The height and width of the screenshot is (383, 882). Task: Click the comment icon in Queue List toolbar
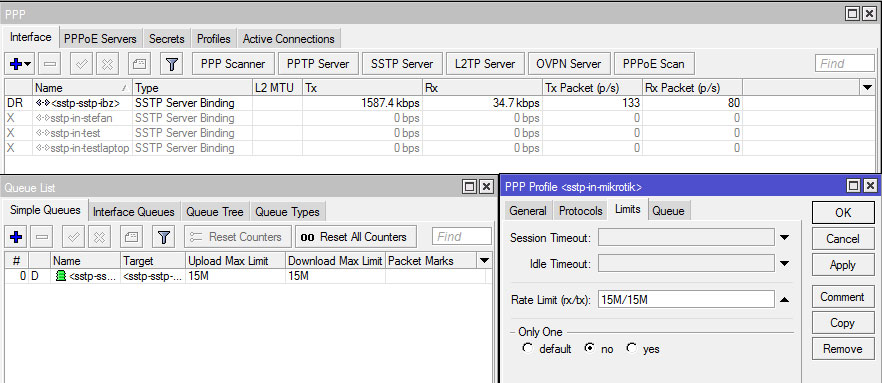point(131,237)
